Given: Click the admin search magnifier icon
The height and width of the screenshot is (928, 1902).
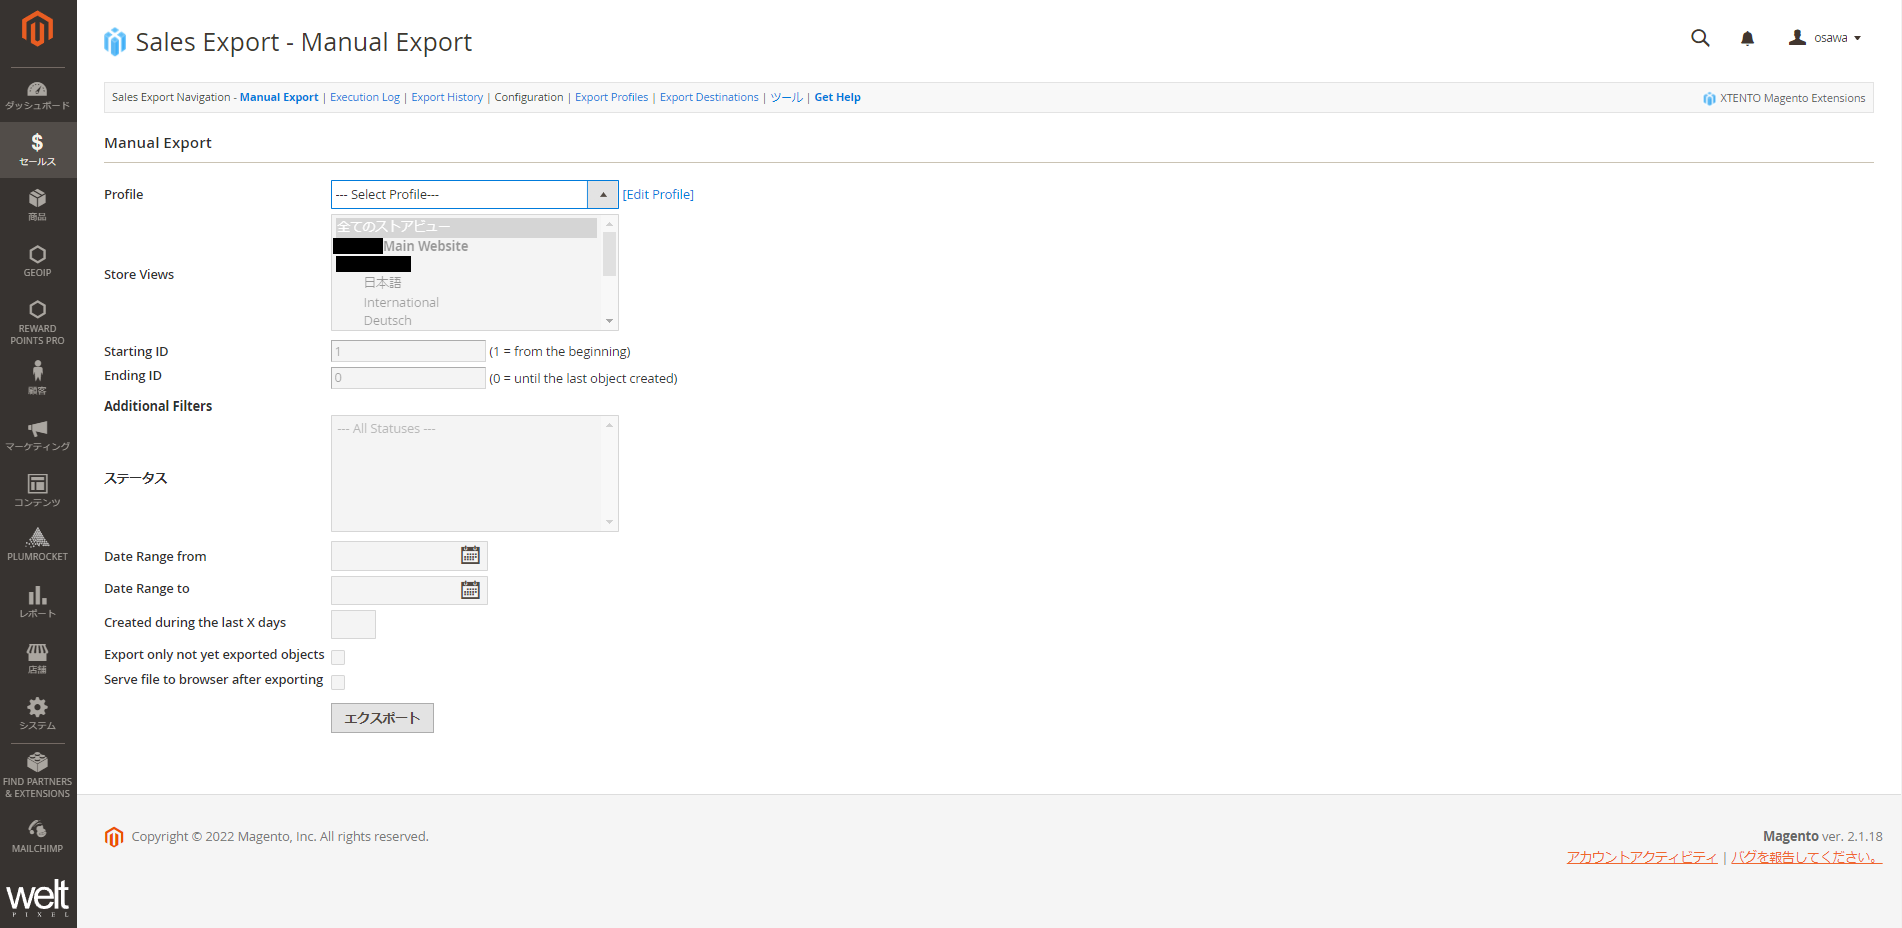Looking at the screenshot, I should pyautogui.click(x=1700, y=38).
